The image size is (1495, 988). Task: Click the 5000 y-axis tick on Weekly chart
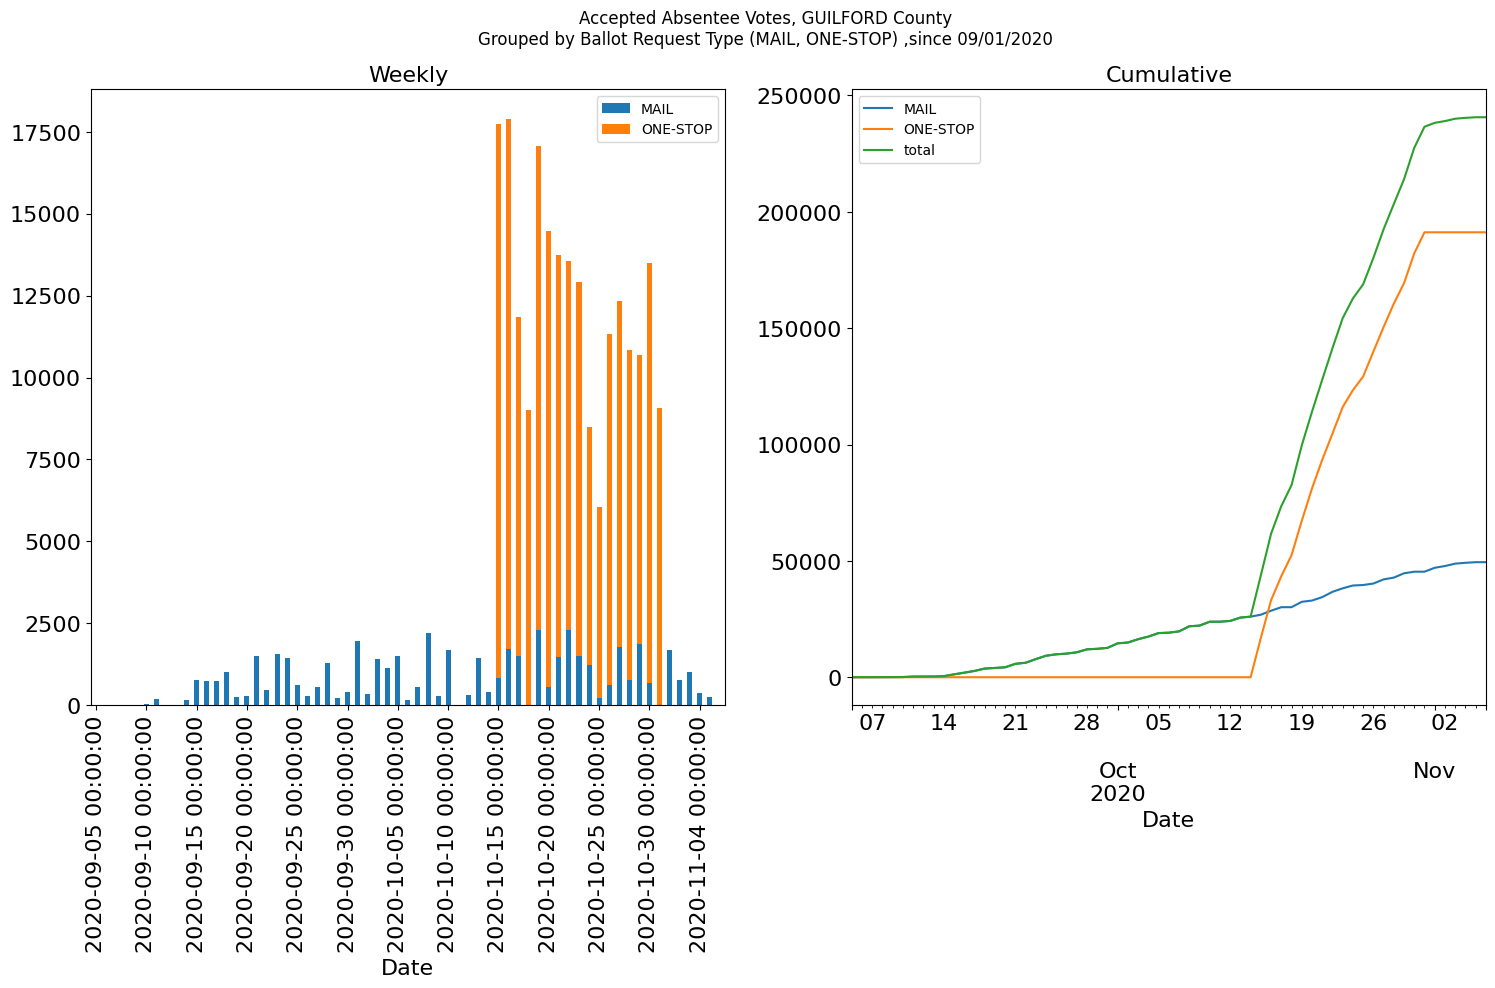coord(52,542)
